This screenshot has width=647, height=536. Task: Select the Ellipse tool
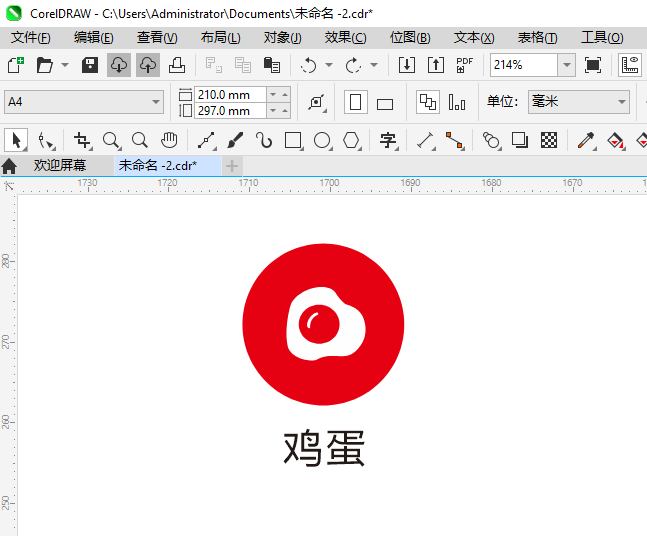coord(322,141)
